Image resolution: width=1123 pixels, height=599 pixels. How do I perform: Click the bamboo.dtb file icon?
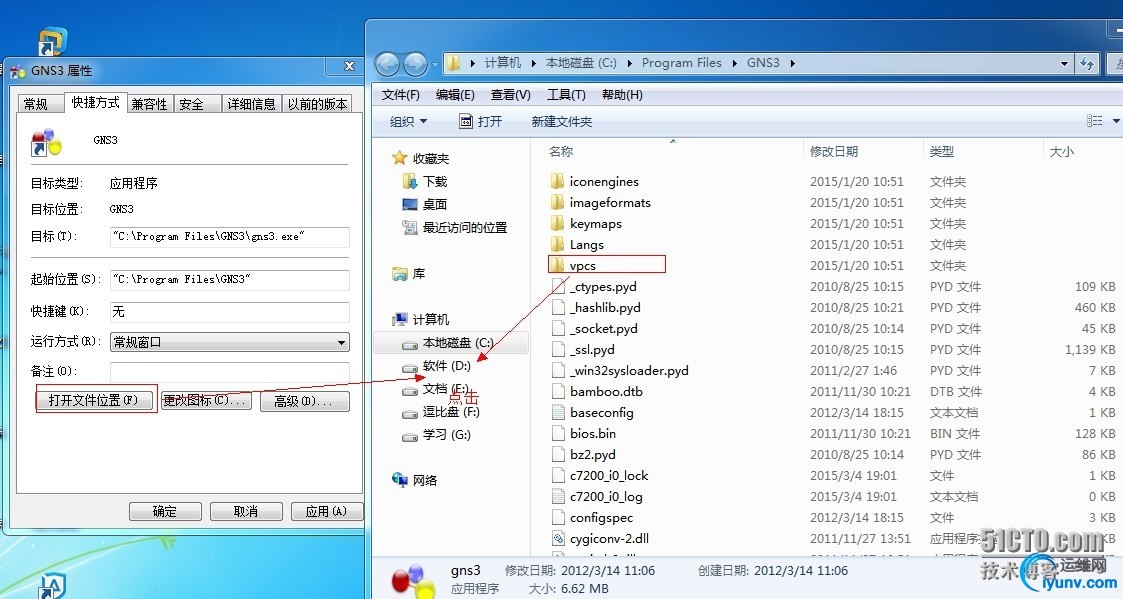(x=559, y=391)
